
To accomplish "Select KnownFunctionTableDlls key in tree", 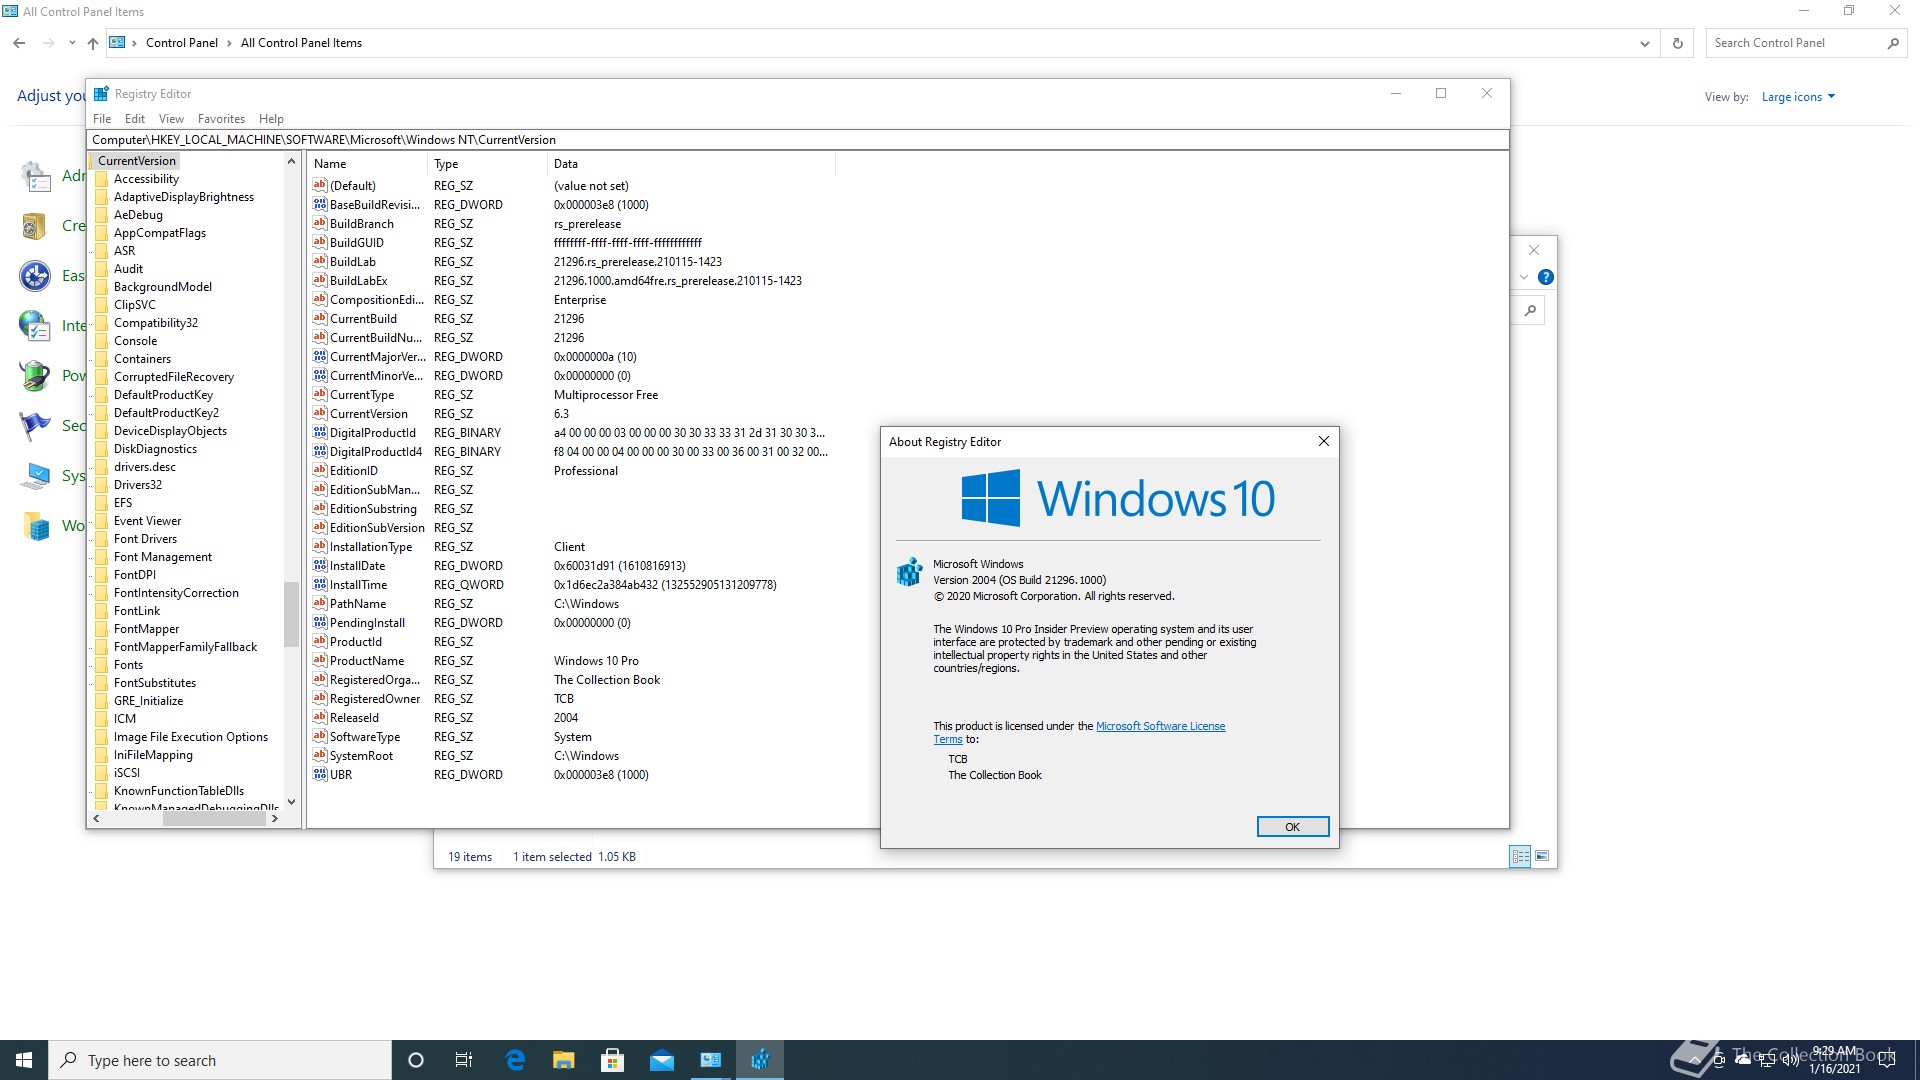I will tap(179, 791).
